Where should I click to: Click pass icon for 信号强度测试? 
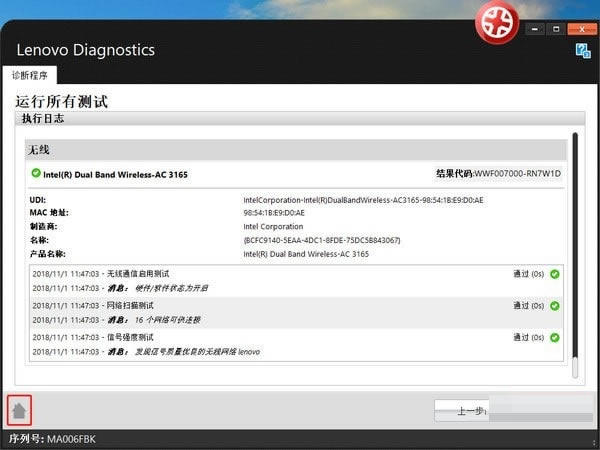555,339
